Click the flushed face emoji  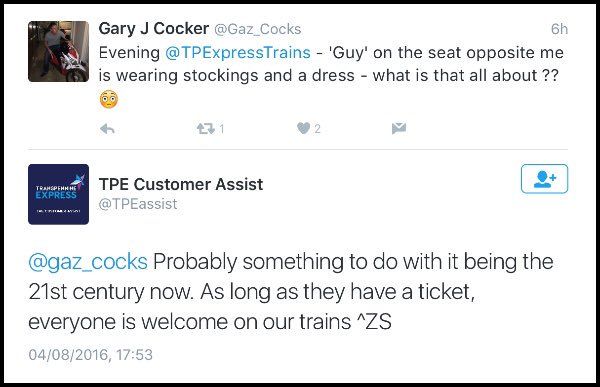point(109,99)
